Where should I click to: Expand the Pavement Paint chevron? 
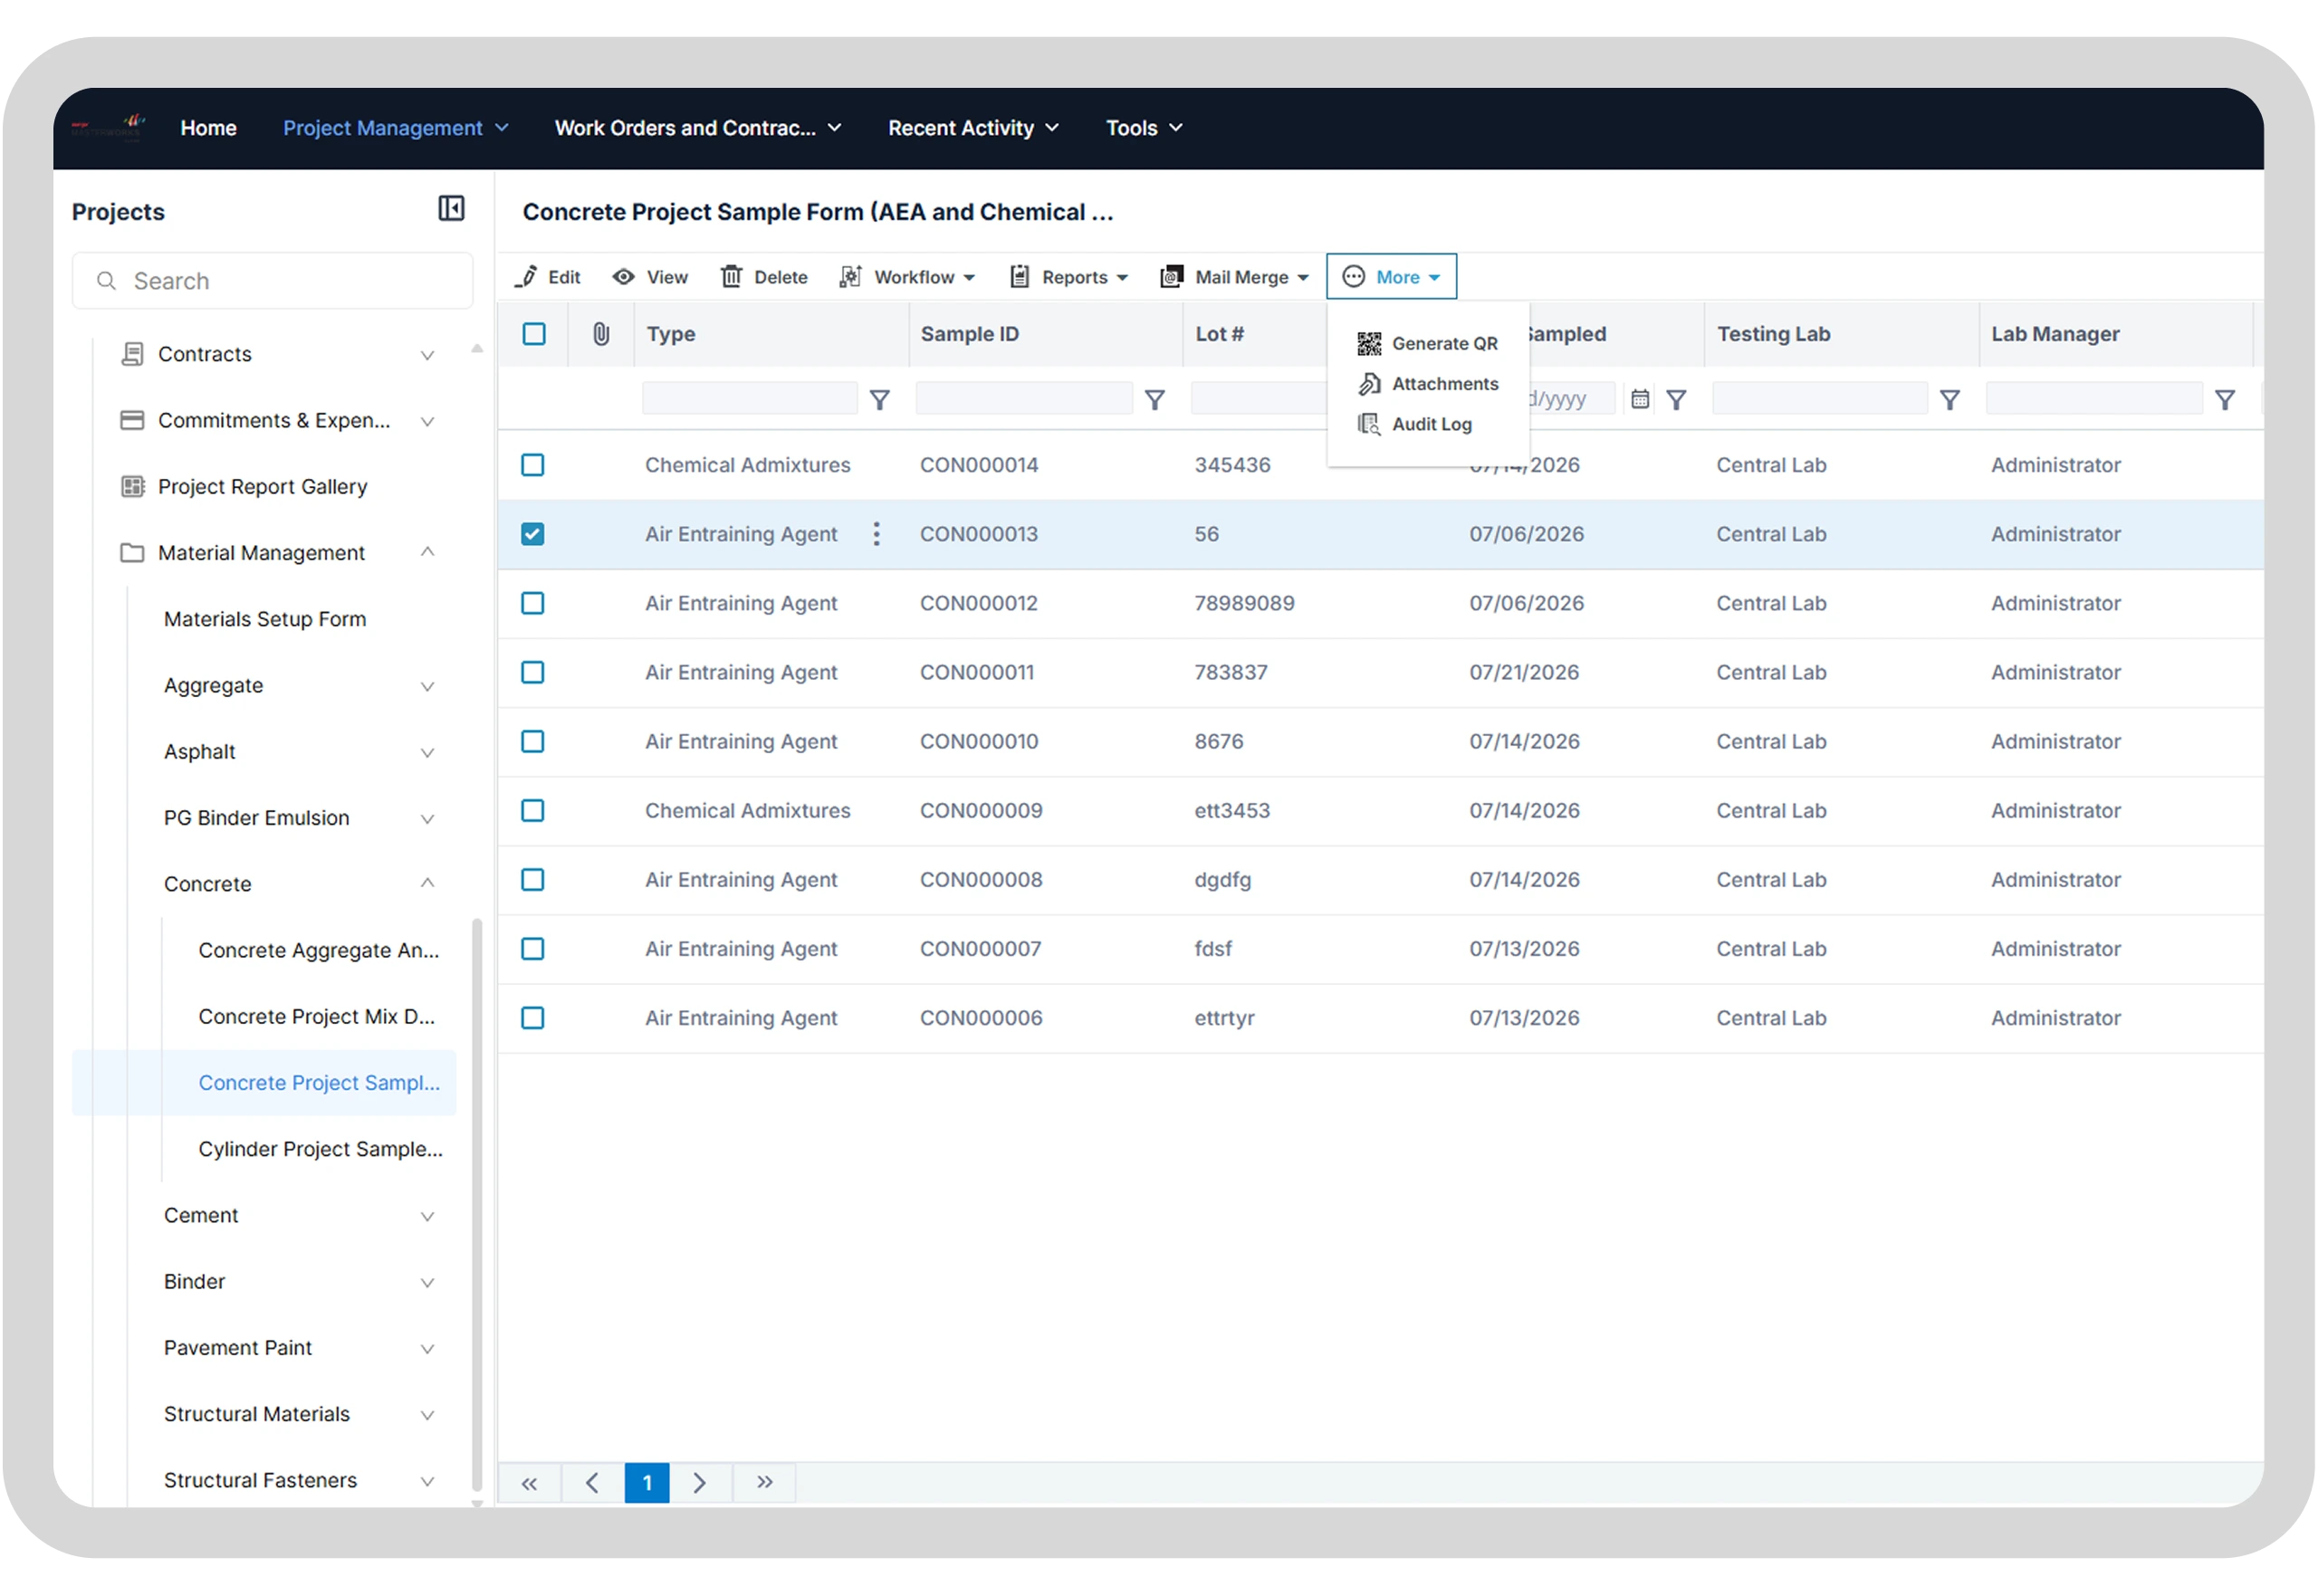[427, 1349]
